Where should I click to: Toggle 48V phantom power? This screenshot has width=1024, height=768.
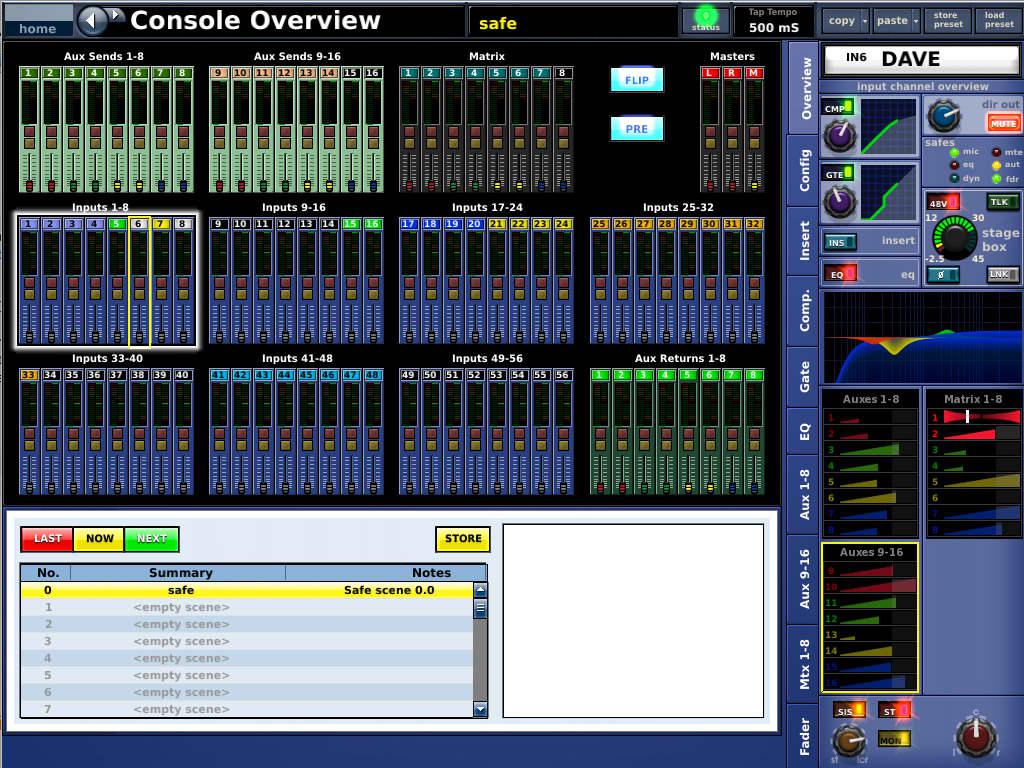pos(942,202)
